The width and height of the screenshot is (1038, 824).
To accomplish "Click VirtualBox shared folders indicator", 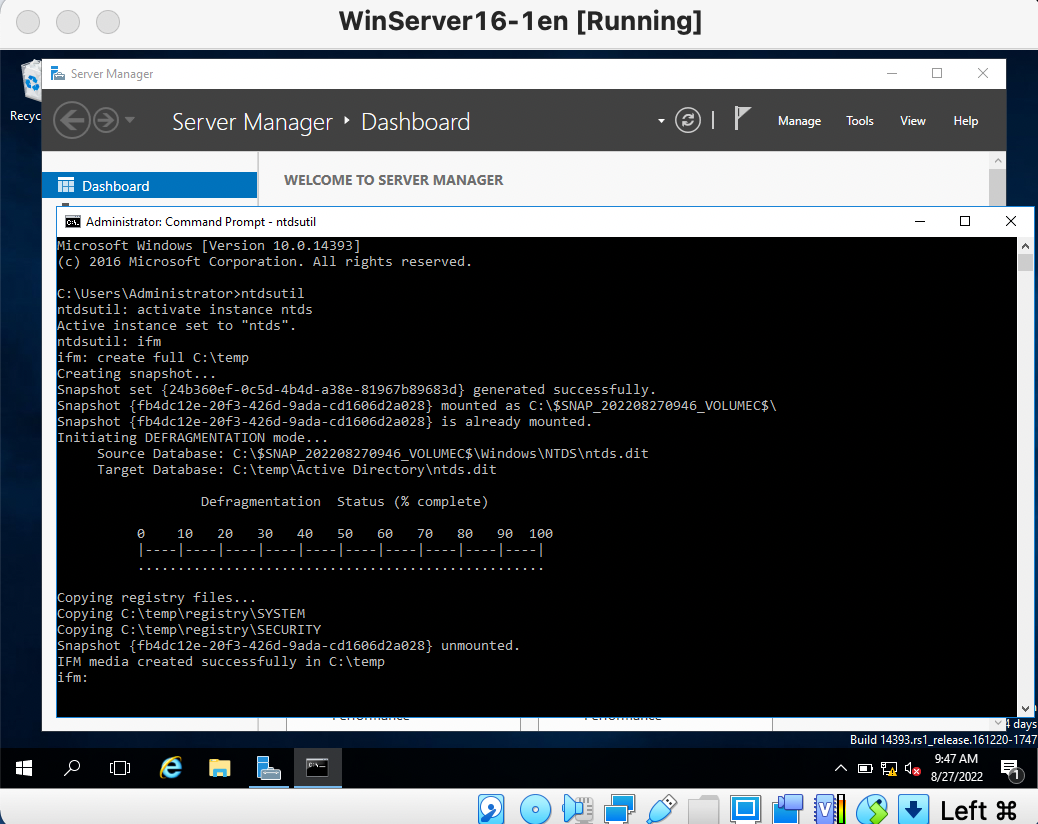I will click(x=703, y=809).
